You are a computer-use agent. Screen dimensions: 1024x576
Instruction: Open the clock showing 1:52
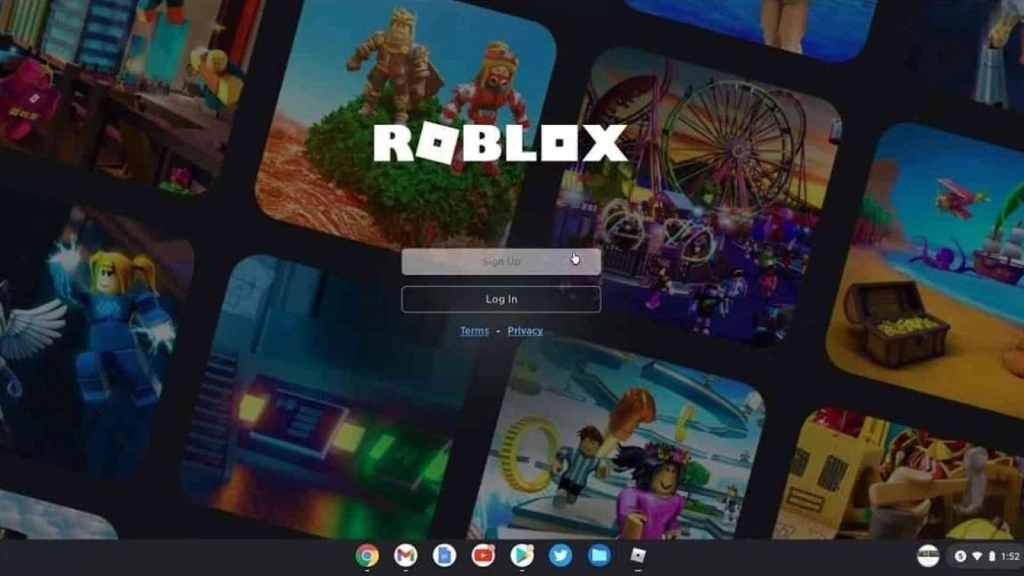click(1010, 556)
